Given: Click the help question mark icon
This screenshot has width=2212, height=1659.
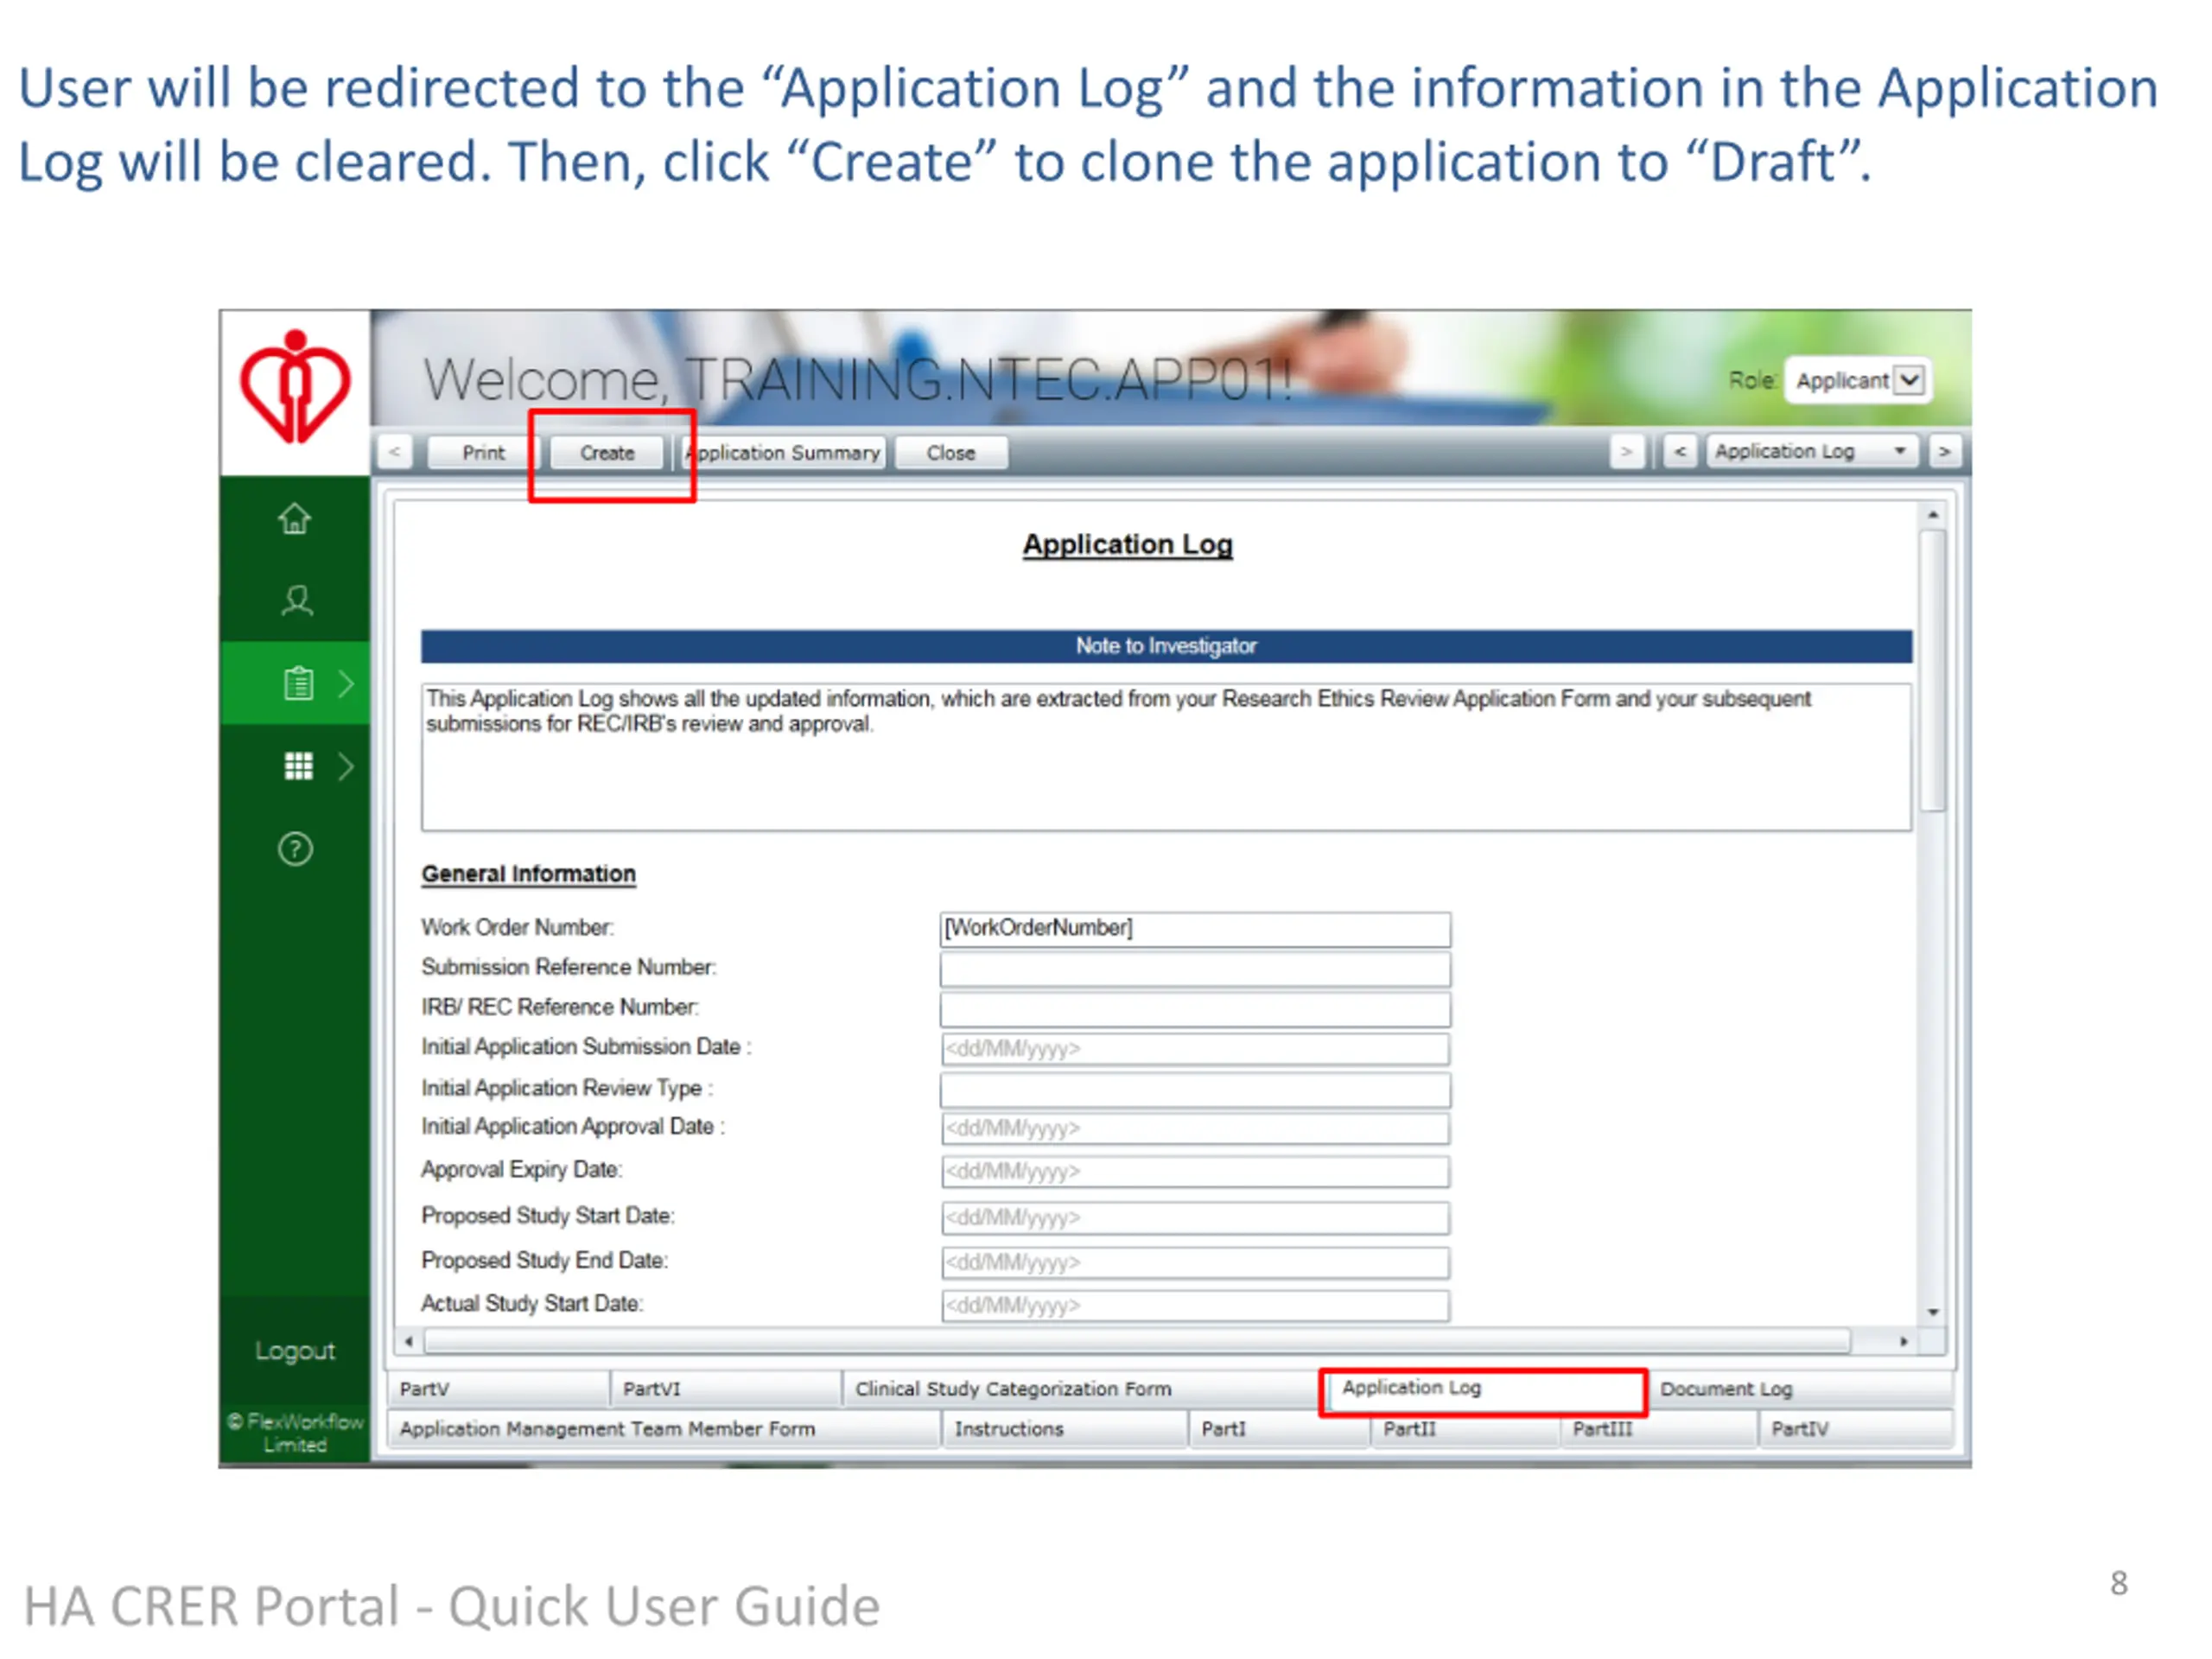Looking at the screenshot, I should [x=295, y=849].
